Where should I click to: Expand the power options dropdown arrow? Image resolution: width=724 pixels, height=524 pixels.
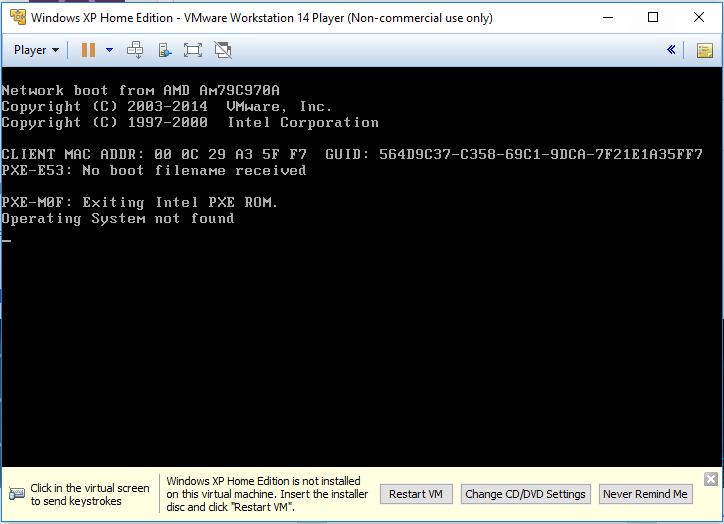tap(109, 50)
